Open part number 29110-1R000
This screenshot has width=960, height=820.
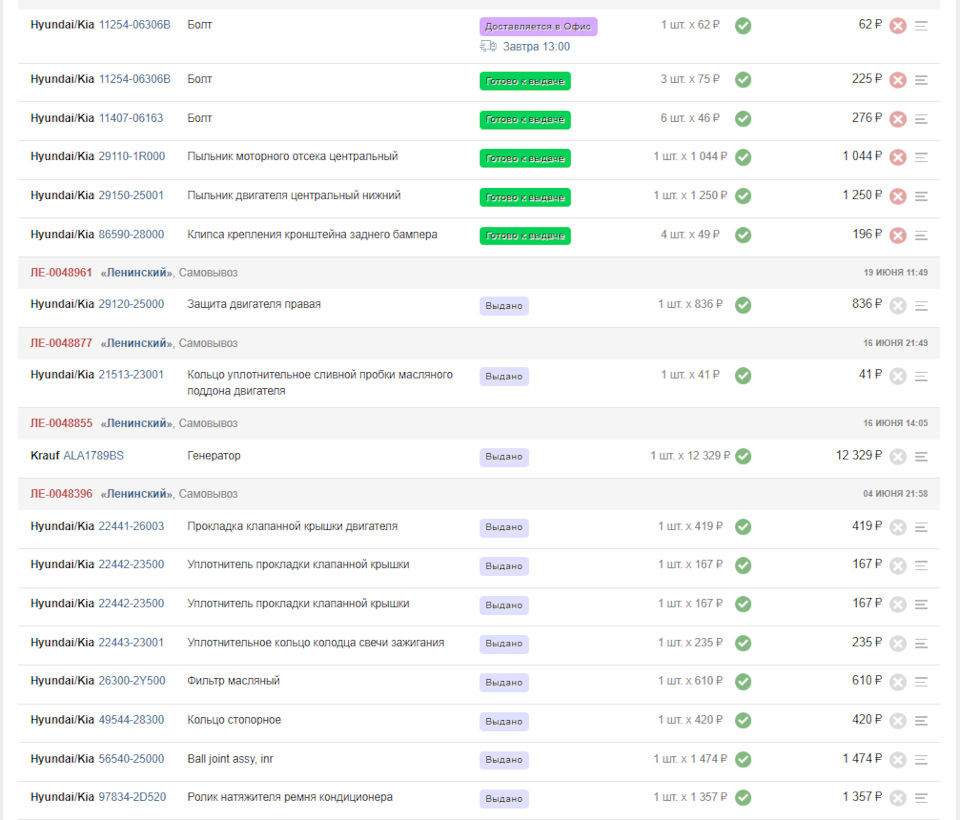tap(132, 156)
